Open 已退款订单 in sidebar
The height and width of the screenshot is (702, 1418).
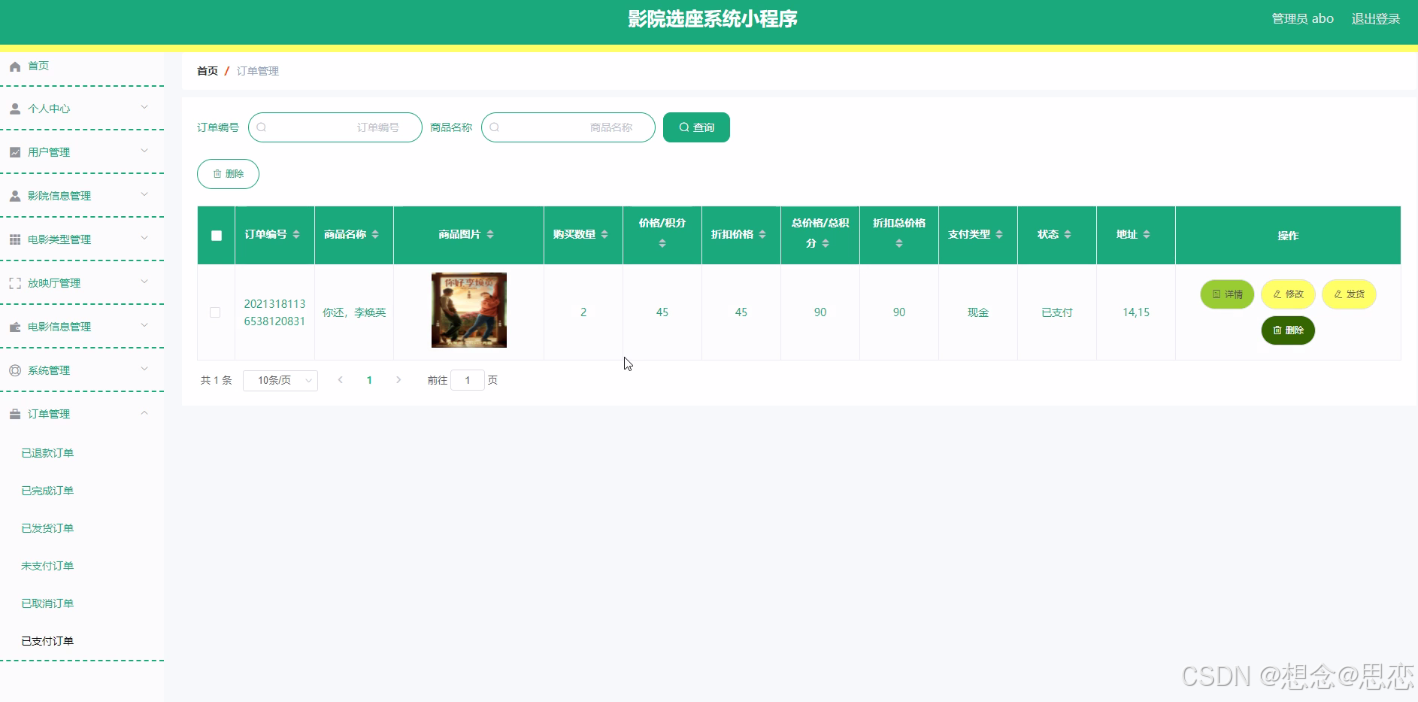coord(48,453)
